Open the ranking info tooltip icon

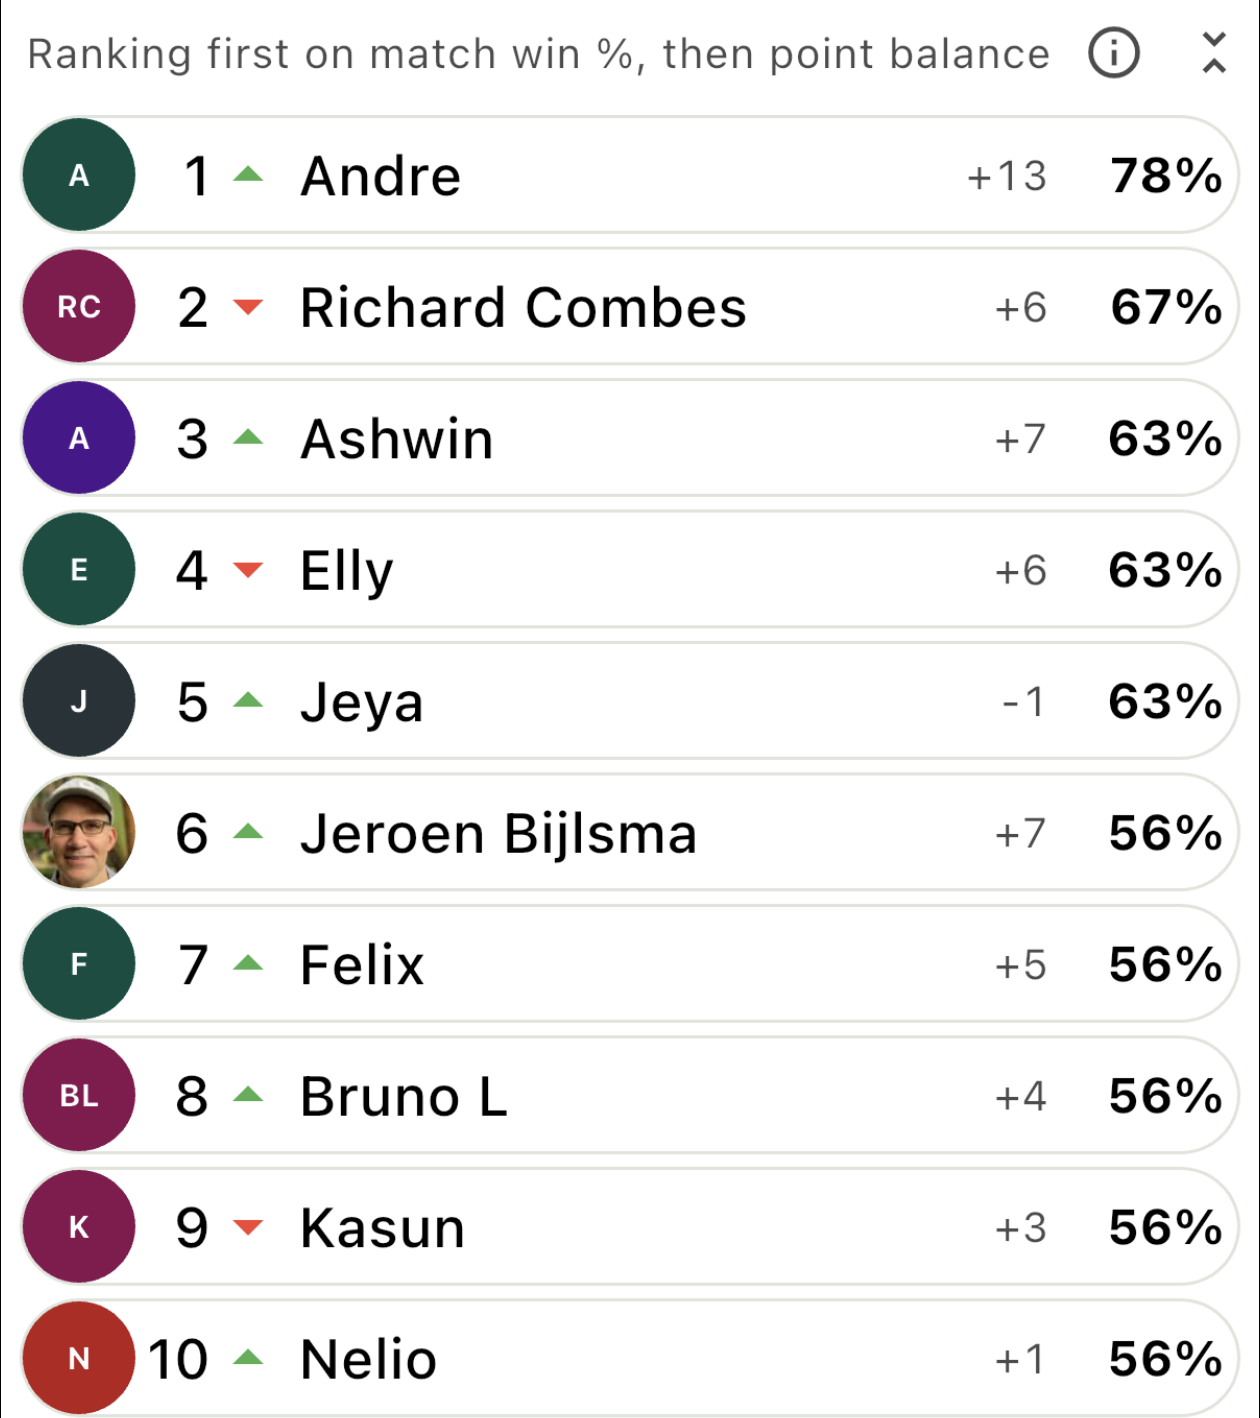click(1113, 53)
